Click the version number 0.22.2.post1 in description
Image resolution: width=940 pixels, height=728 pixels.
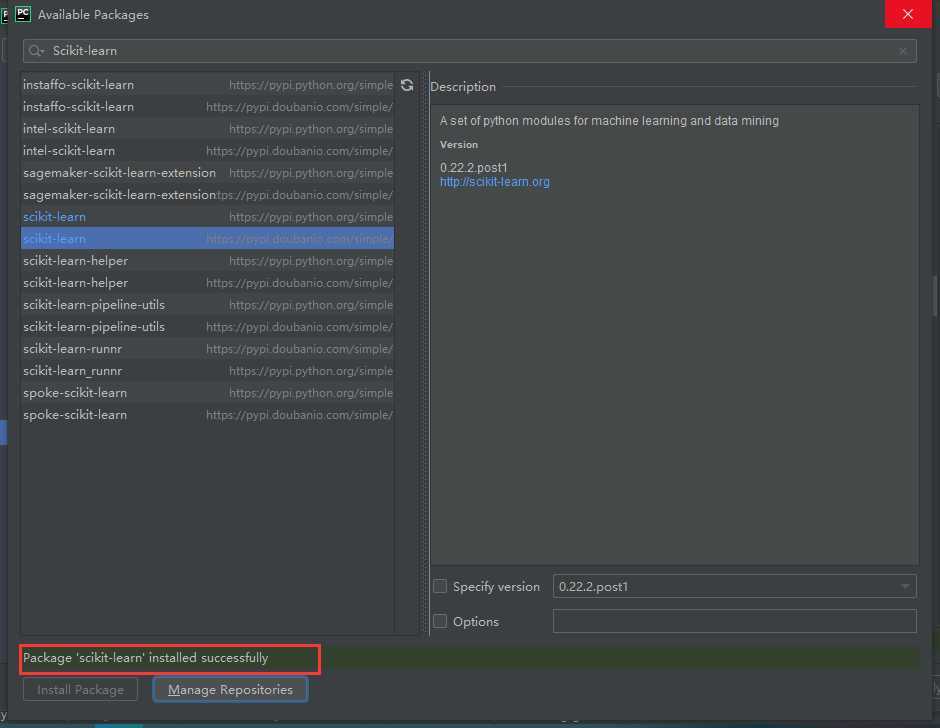pos(474,167)
